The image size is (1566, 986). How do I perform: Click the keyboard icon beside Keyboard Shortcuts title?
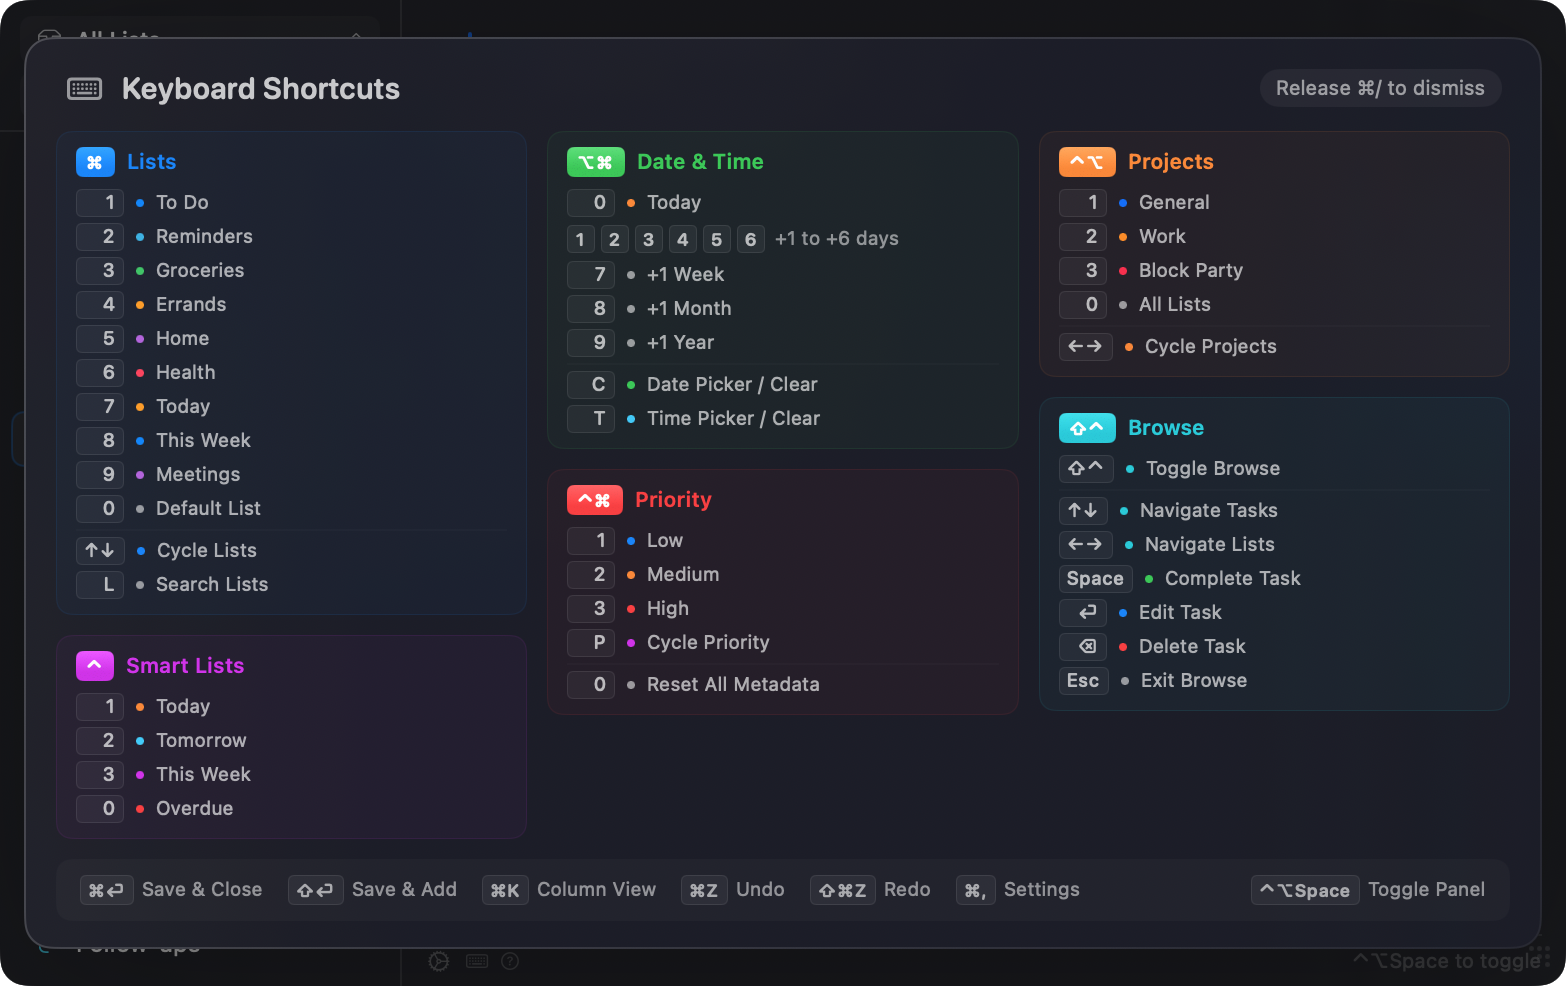point(84,89)
